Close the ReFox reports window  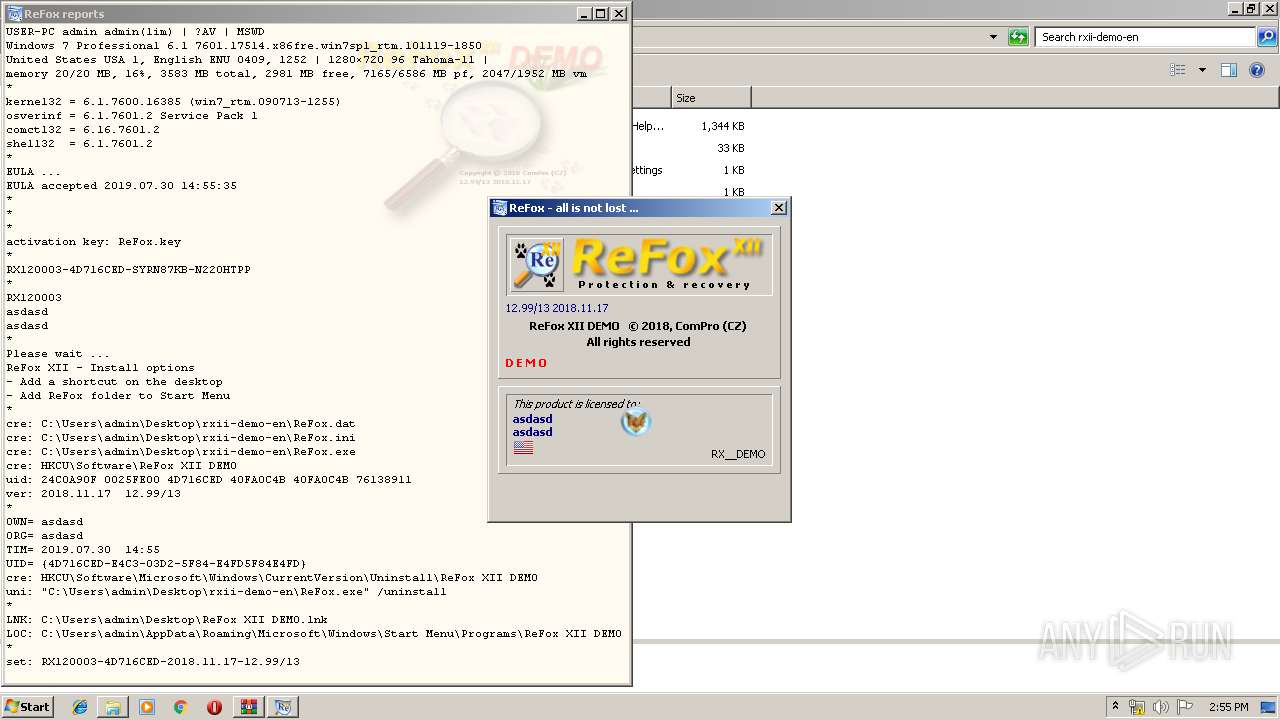[x=619, y=14]
